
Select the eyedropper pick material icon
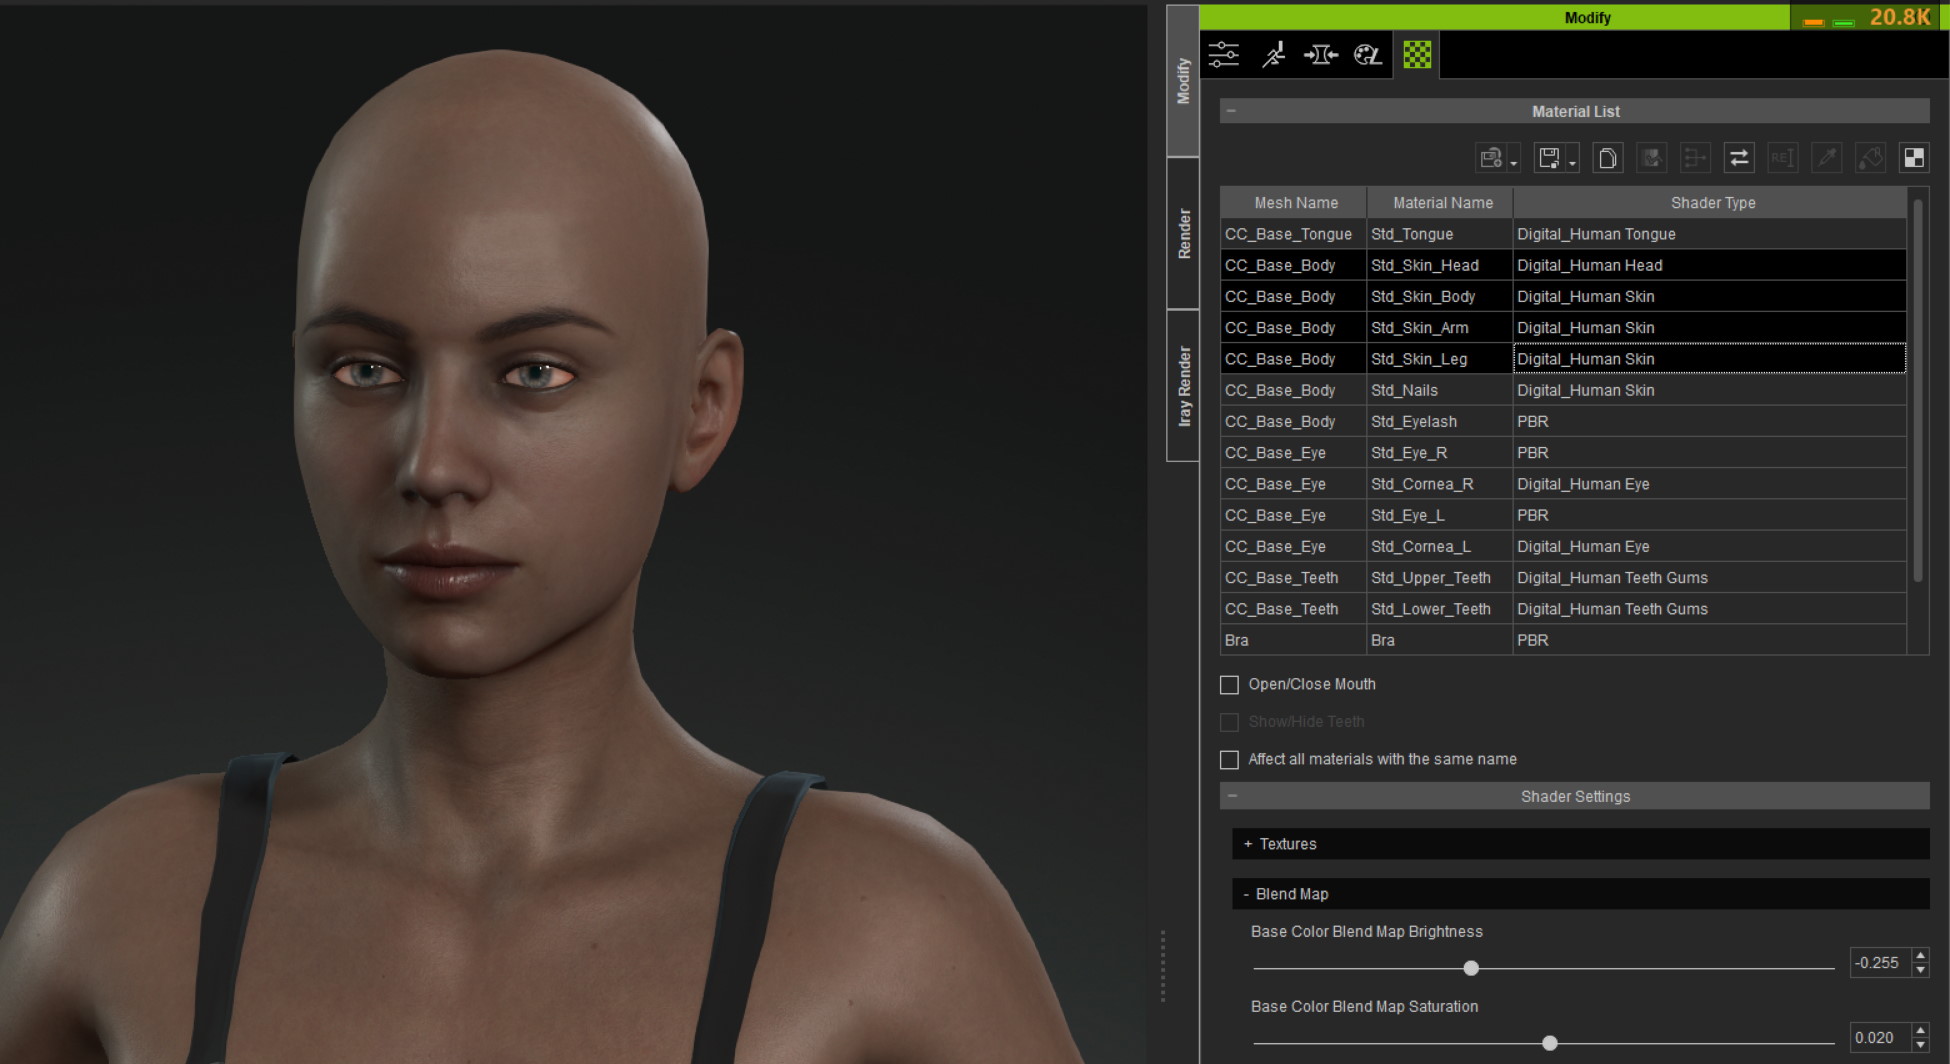(x=1826, y=158)
